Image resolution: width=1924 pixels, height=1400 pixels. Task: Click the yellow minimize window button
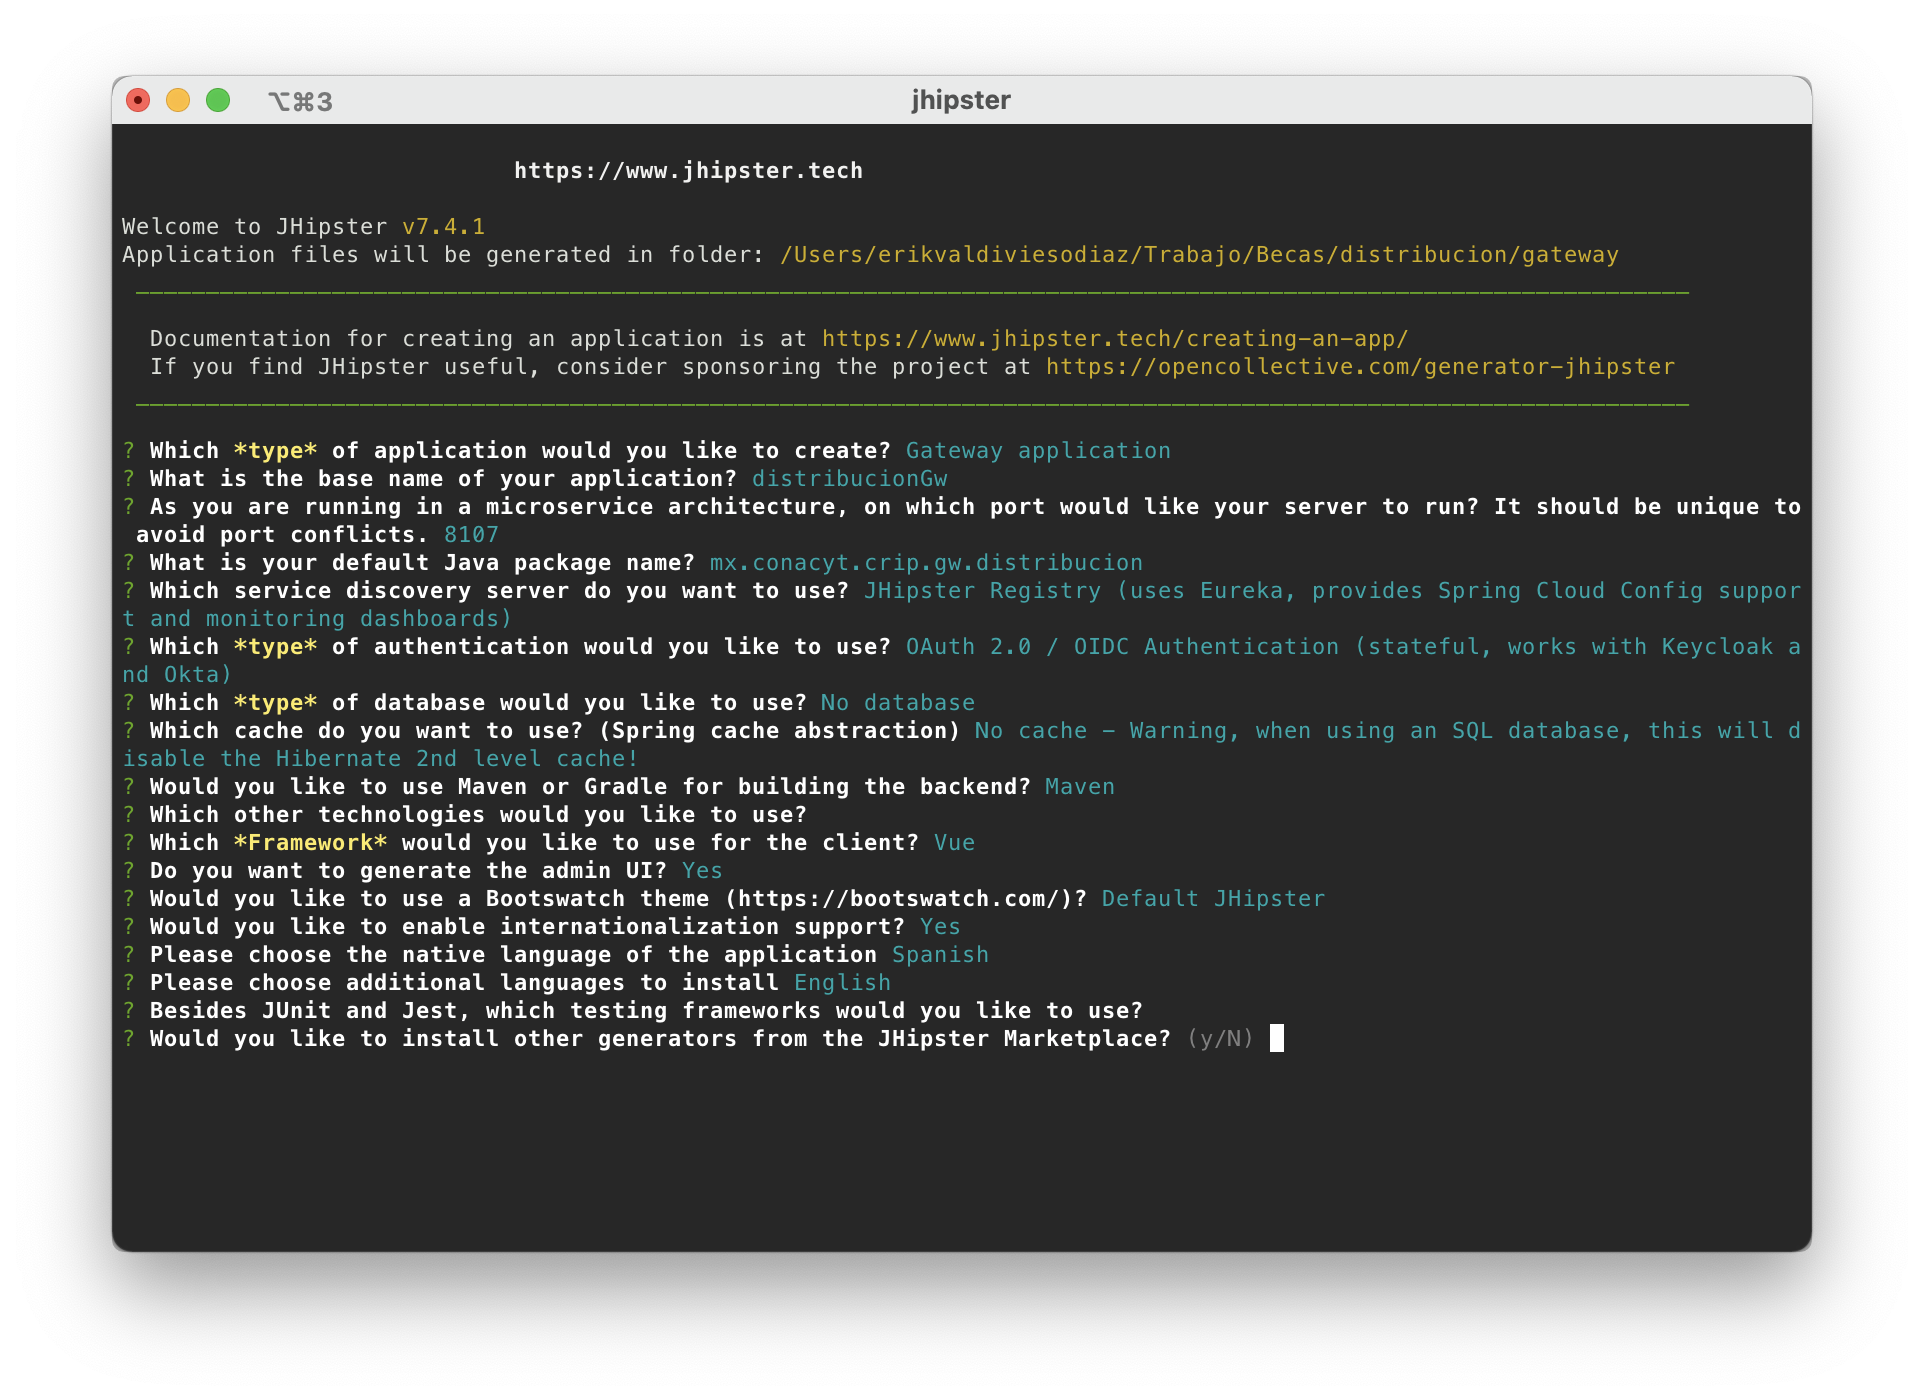tap(178, 100)
